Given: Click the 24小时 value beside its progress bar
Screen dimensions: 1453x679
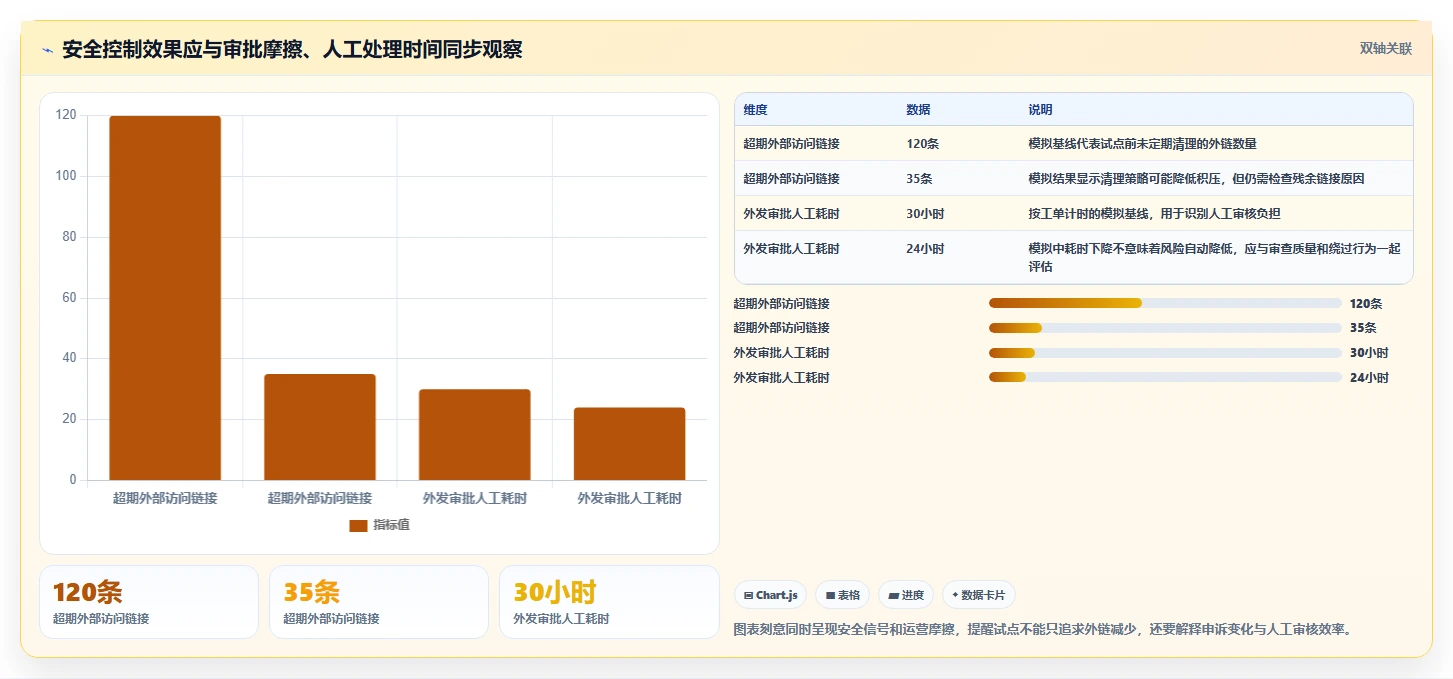Looking at the screenshot, I should coord(1369,377).
